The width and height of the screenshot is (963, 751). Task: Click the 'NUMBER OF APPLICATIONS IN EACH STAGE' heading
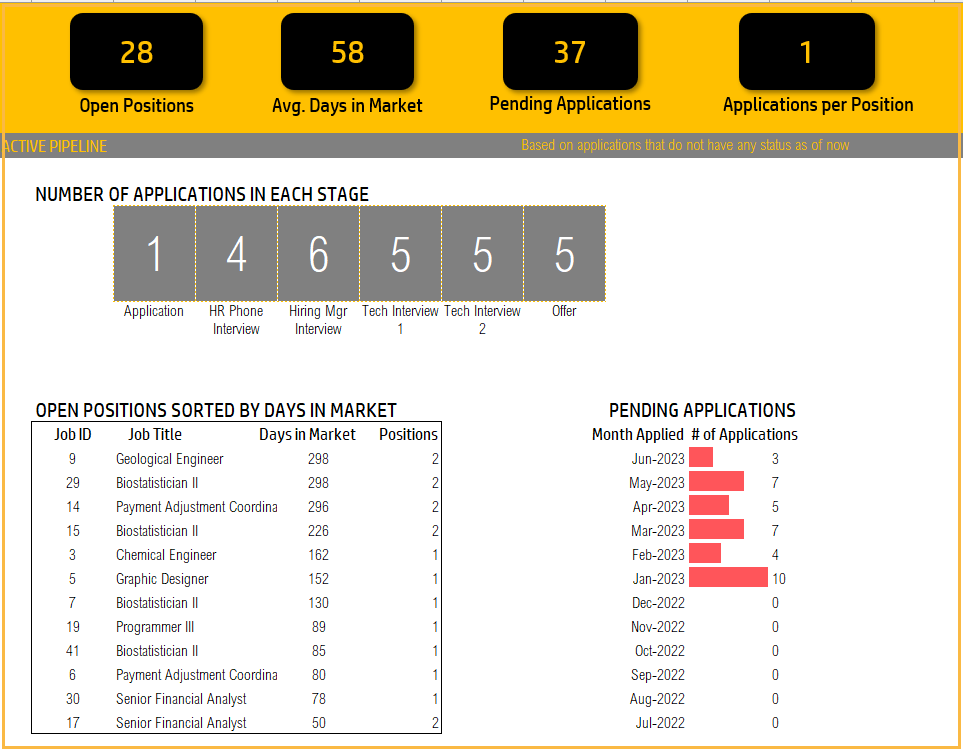[x=202, y=195]
